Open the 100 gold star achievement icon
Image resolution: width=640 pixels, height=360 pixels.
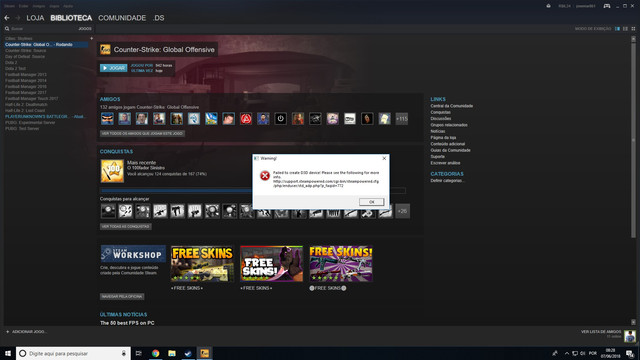tap(112, 171)
